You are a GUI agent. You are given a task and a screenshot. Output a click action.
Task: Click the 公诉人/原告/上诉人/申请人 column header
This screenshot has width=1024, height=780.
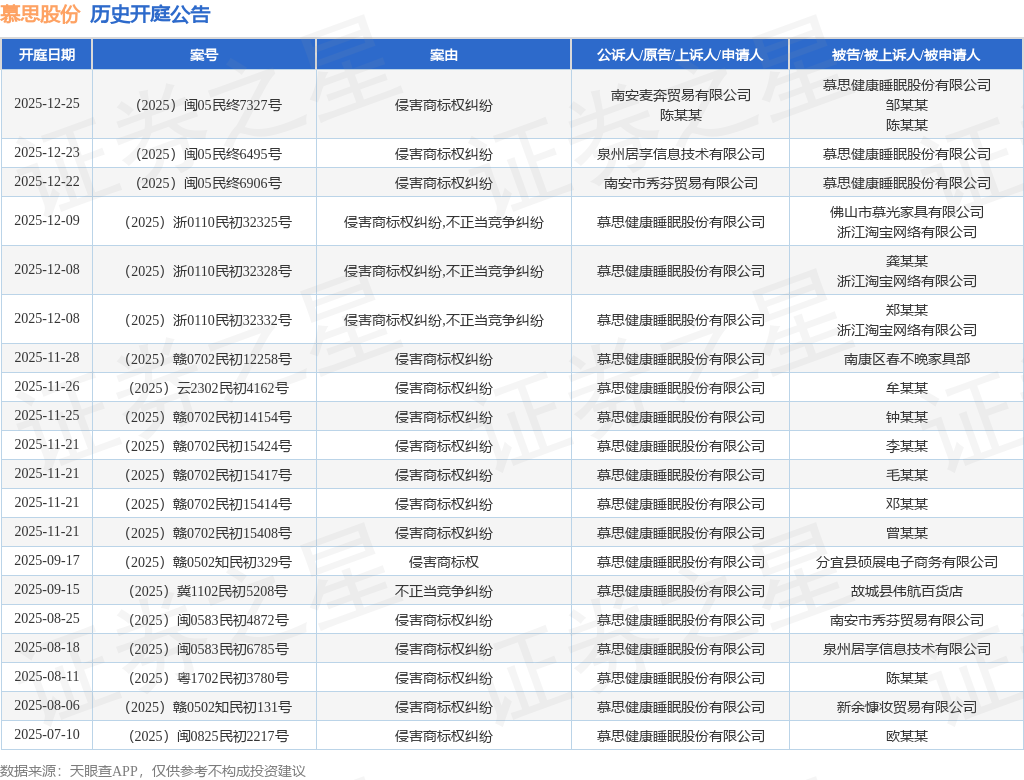click(680, 55)
